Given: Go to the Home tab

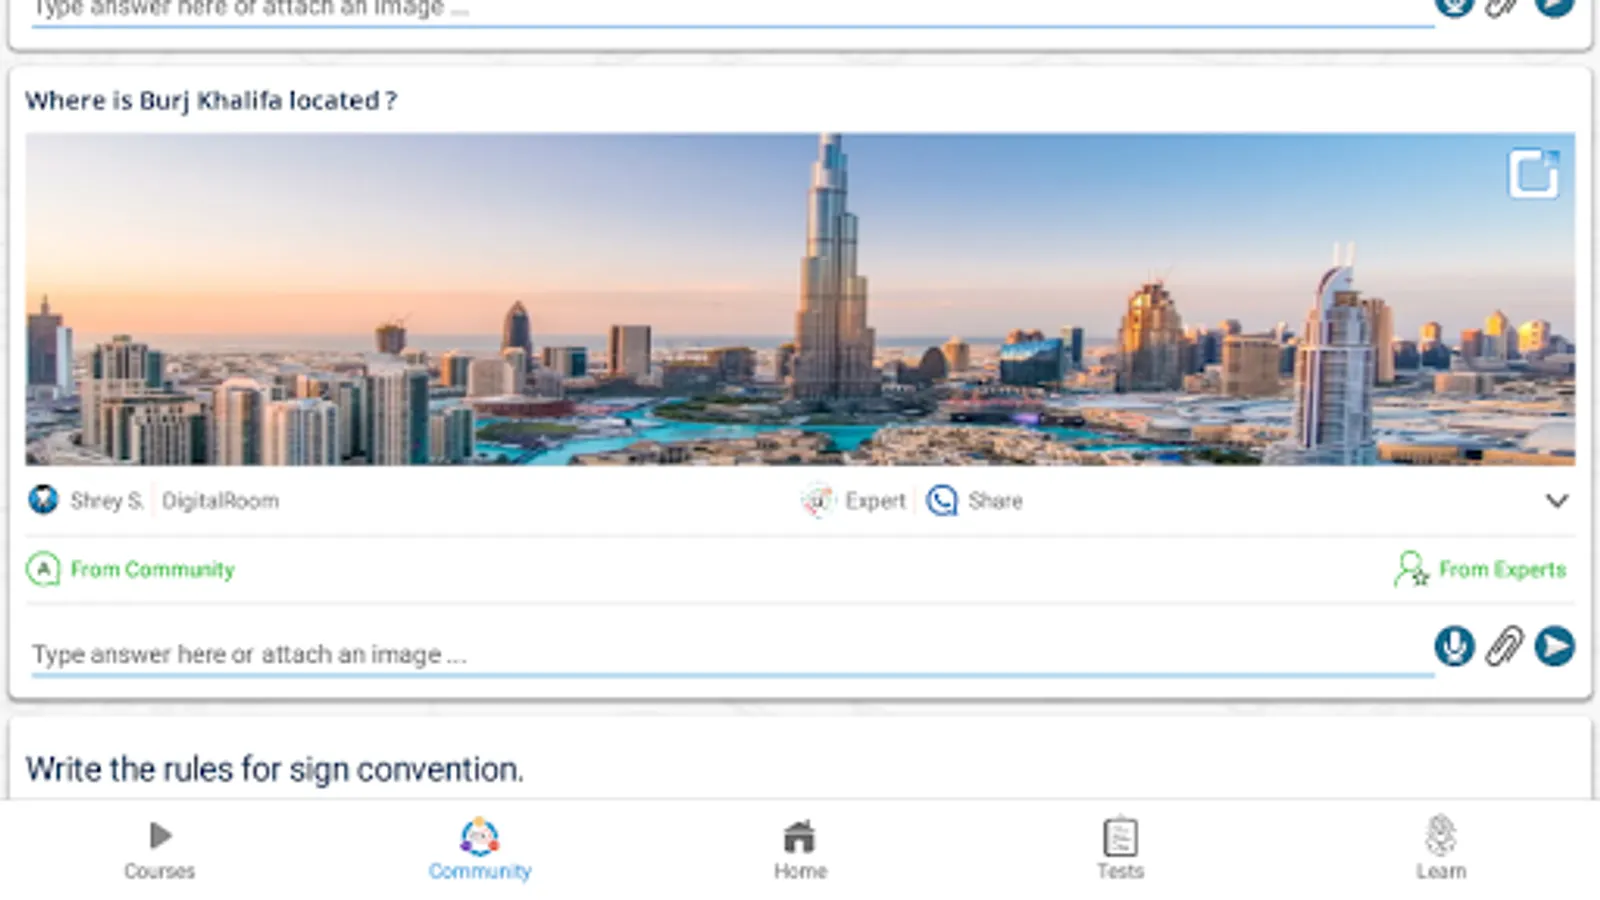Looking at the screenshot, I should pos(800,850).
